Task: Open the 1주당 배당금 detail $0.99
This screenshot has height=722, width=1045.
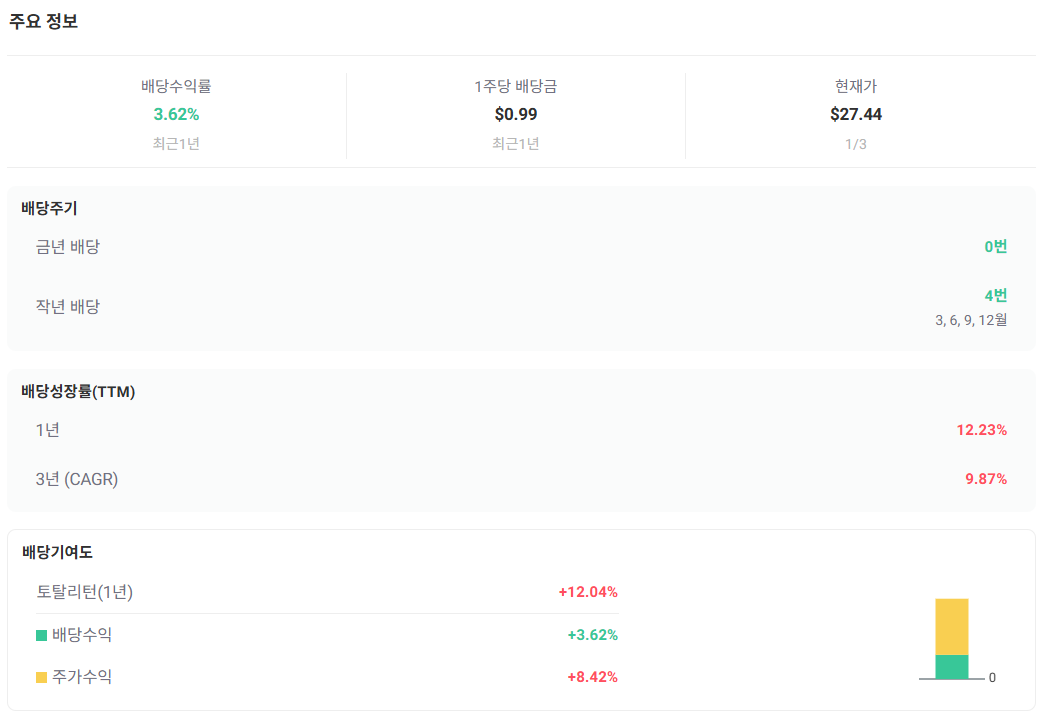Action: [517, 114]
